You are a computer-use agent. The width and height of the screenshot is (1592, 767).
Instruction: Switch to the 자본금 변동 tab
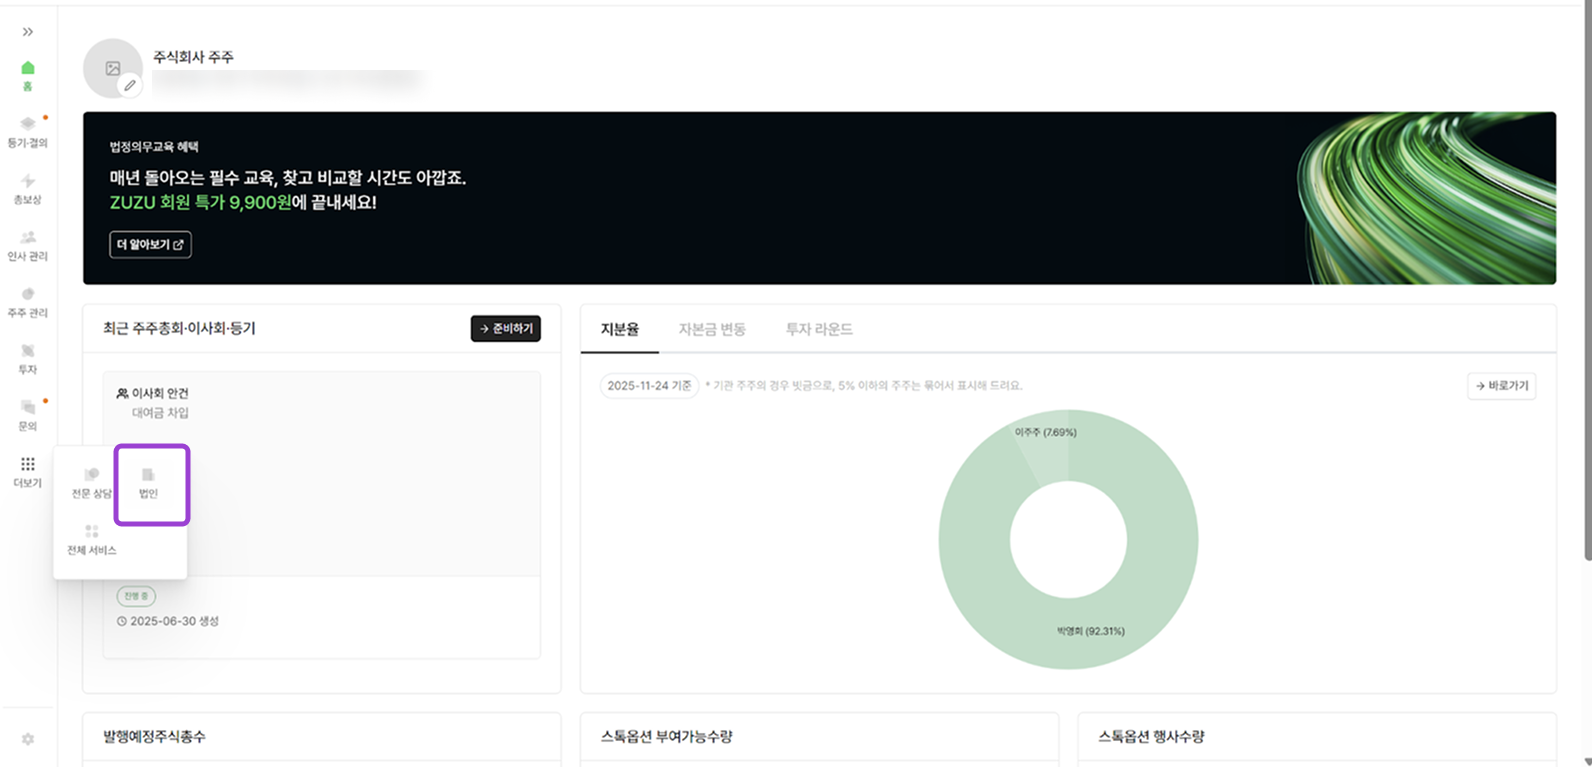pos(712,329)
